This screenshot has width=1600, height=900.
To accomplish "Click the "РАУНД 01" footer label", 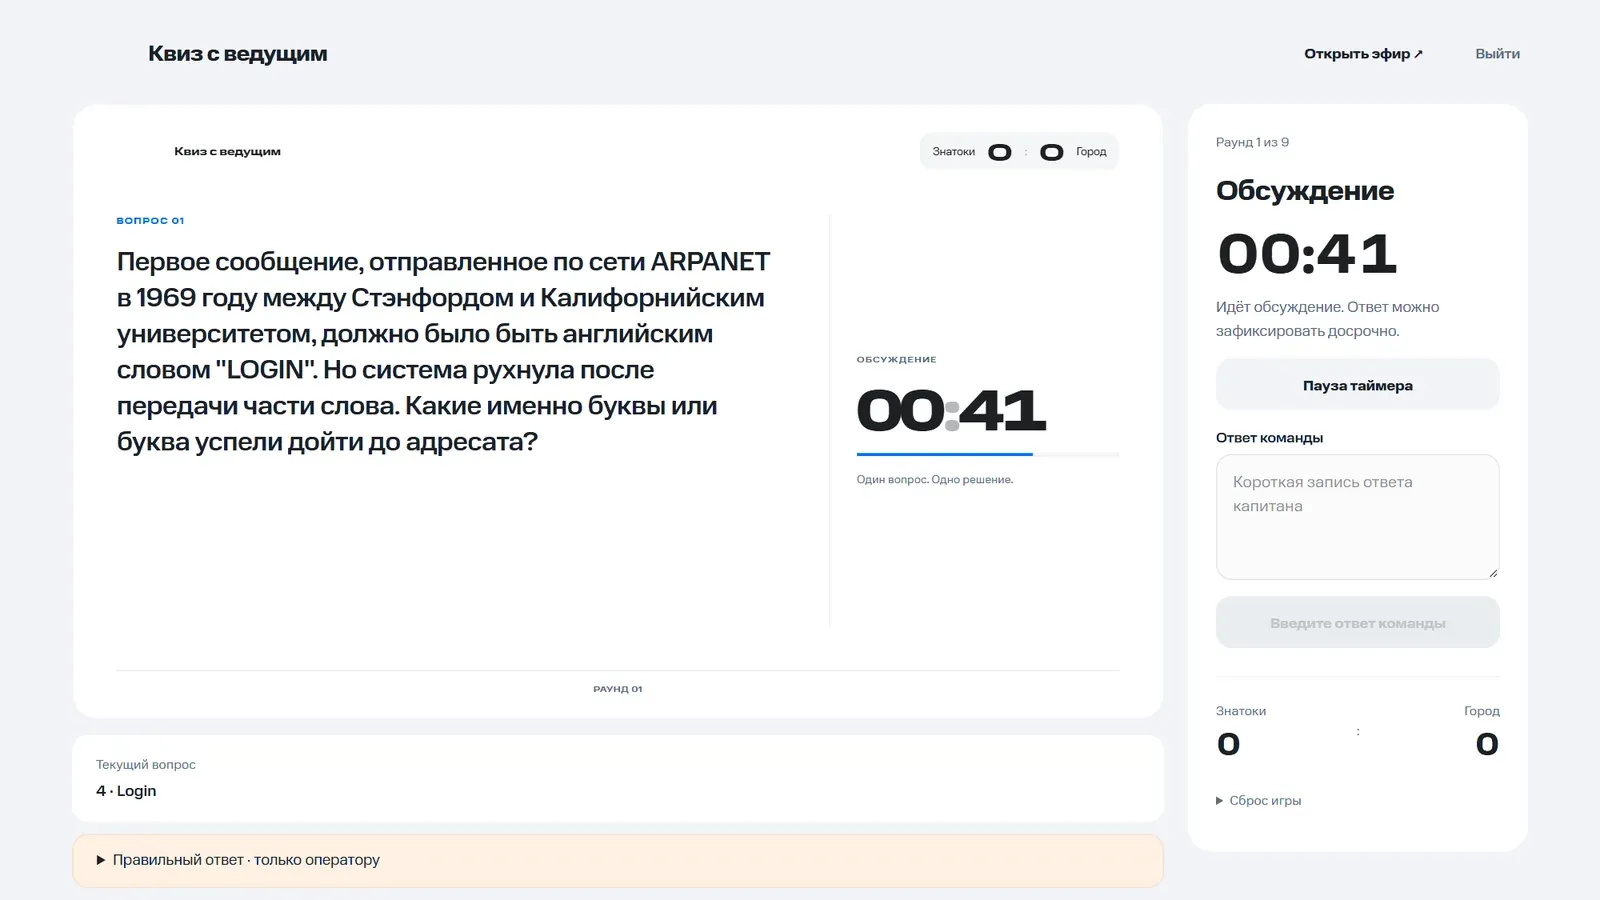I will point(618,689).
